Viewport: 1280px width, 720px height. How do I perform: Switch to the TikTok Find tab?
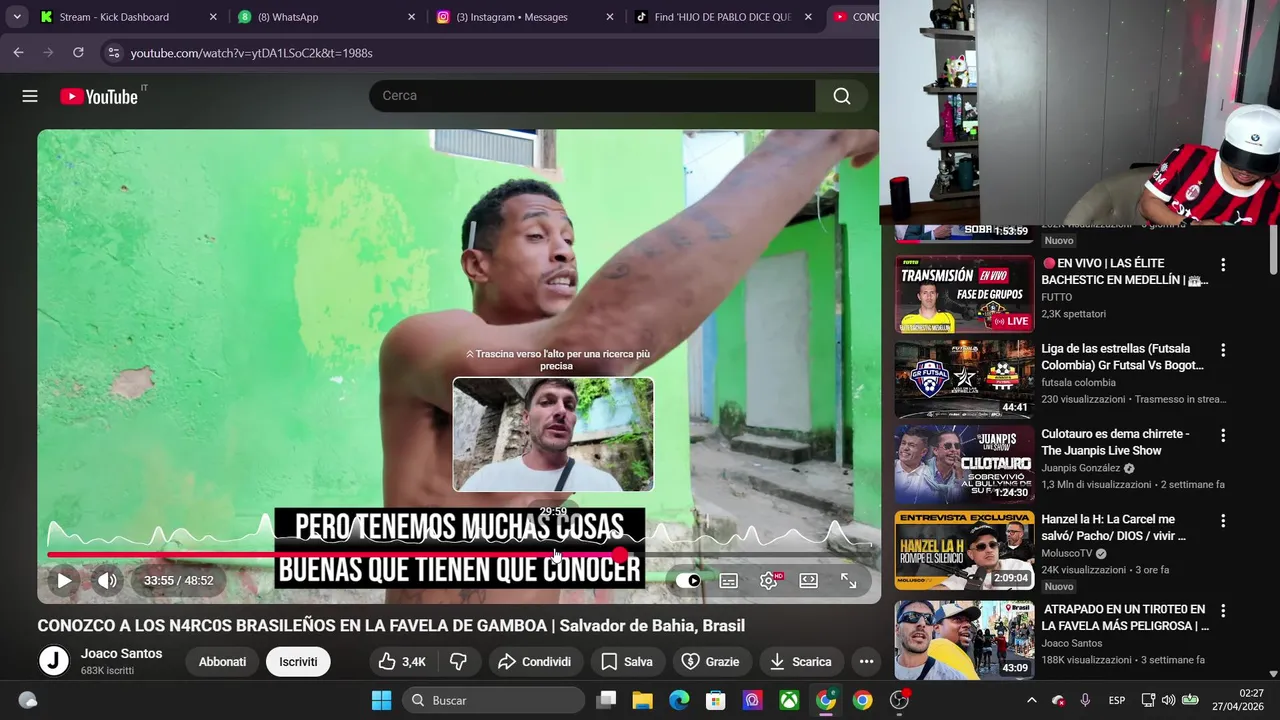point(722,17)
